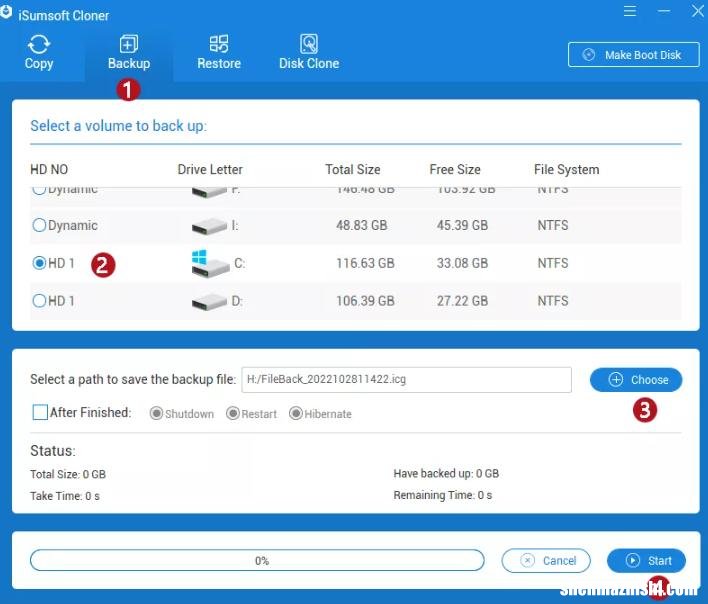Click the Total Size column header
The width and height of the screenshot is (708, 604).
[353, 170]
